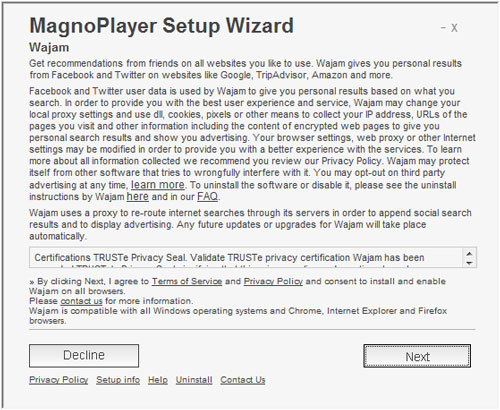
Task: Open Privacy Policy in the footer links
Action: point(59,380)
